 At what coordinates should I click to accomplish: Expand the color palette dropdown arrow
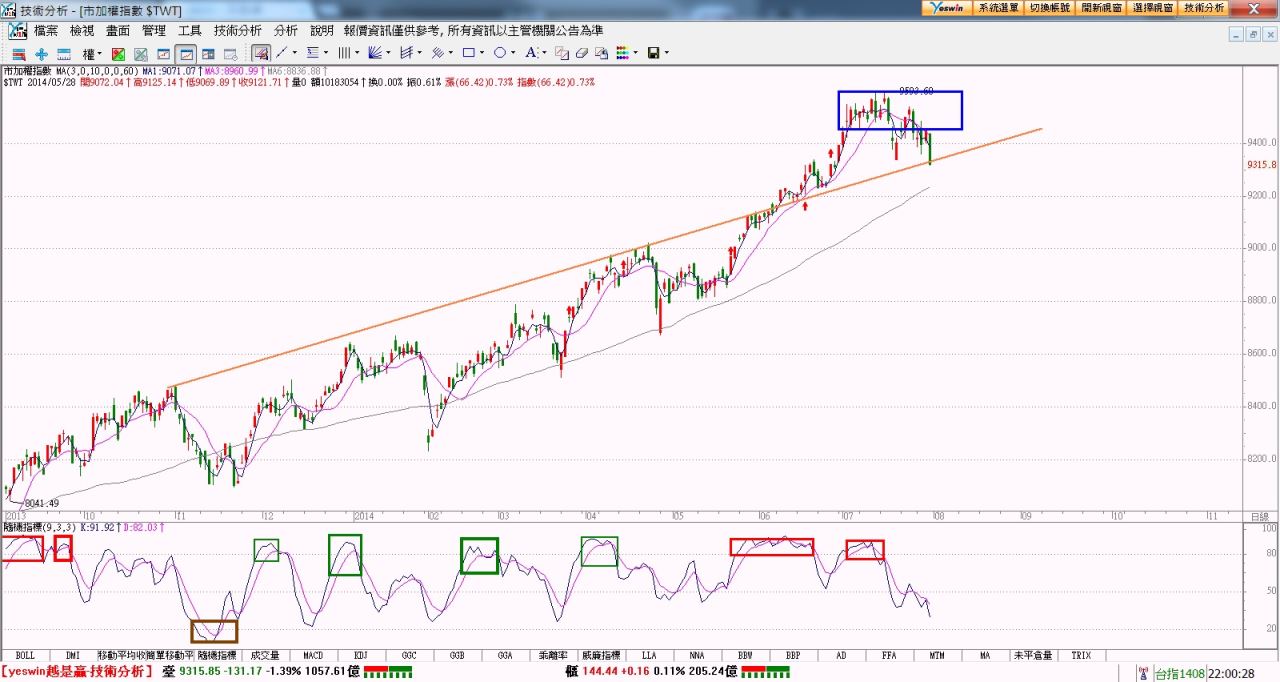coord(636,53)
